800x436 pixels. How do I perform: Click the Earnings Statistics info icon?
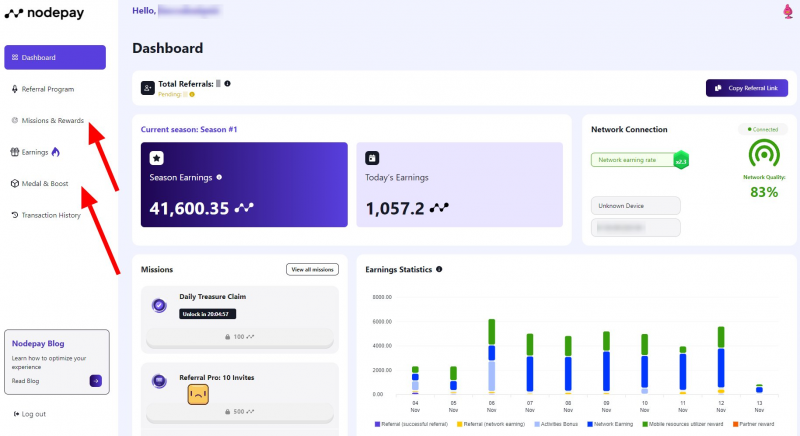click(x=439, y=269)
